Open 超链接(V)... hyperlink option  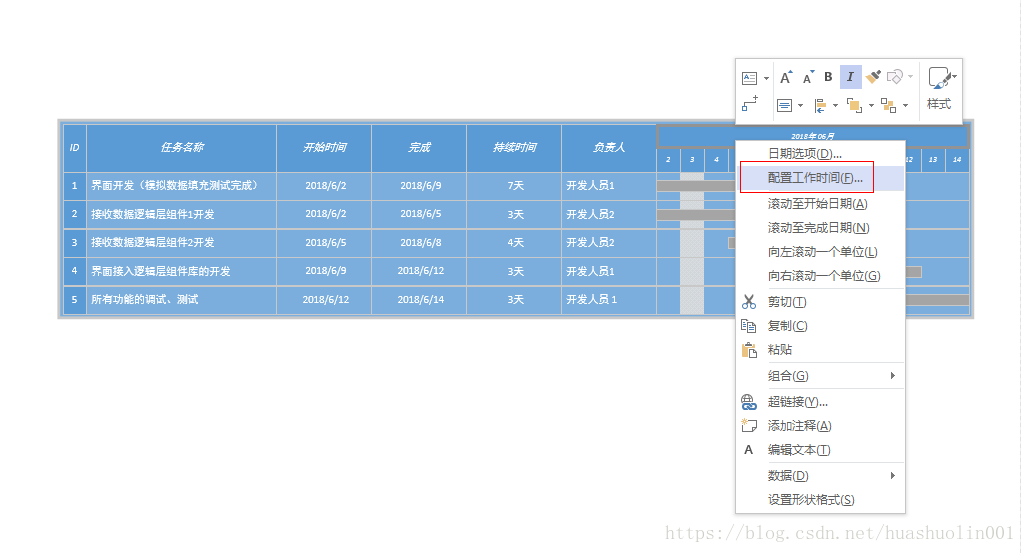pos(797,402)
